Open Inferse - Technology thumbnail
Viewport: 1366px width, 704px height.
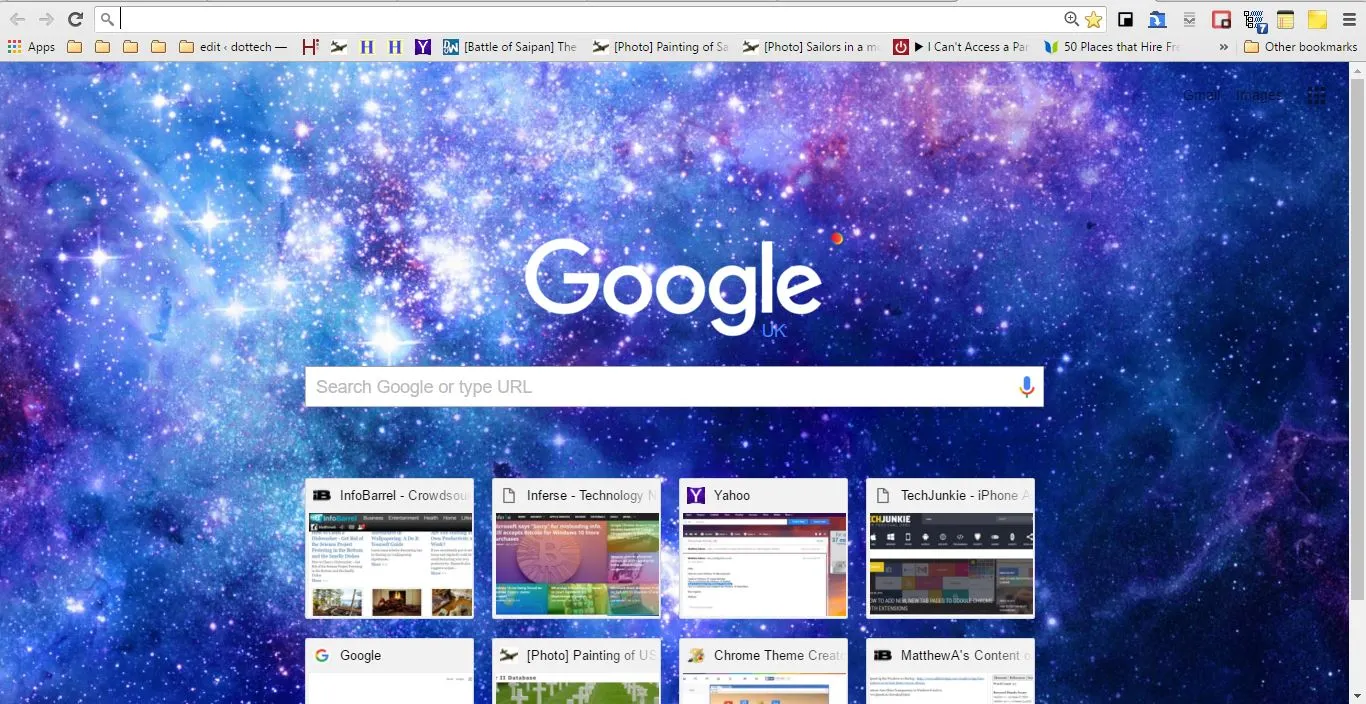[576, 548]
